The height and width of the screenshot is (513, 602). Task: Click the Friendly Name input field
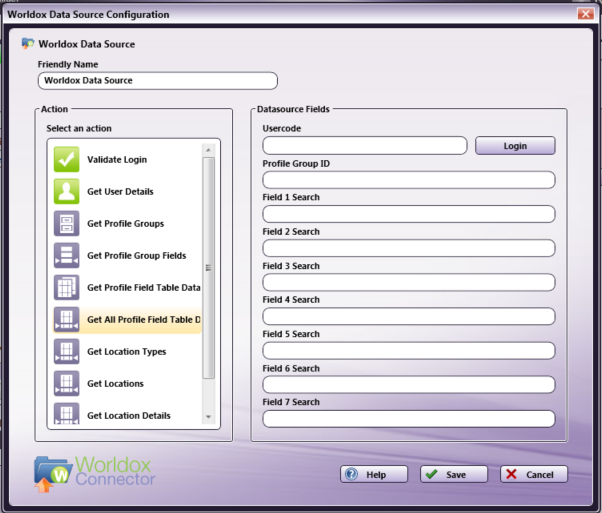tap(157, 81)
